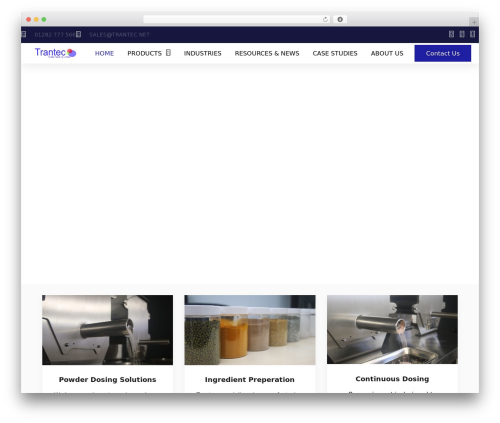This screenshot has height=423, width=500.
Task: Click the Contact Us button
Action: pyautogui.click(x=443, y=53)
